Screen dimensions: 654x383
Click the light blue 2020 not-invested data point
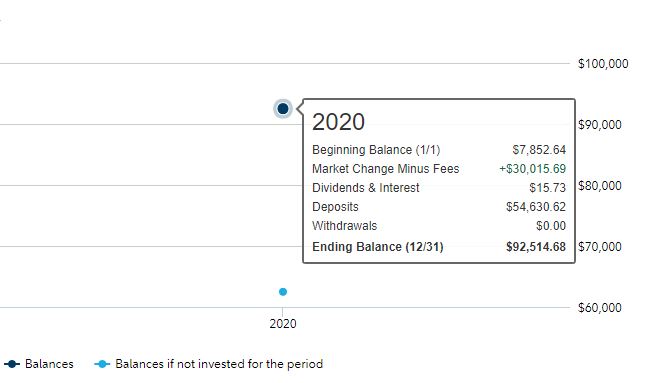coord(283,292)
